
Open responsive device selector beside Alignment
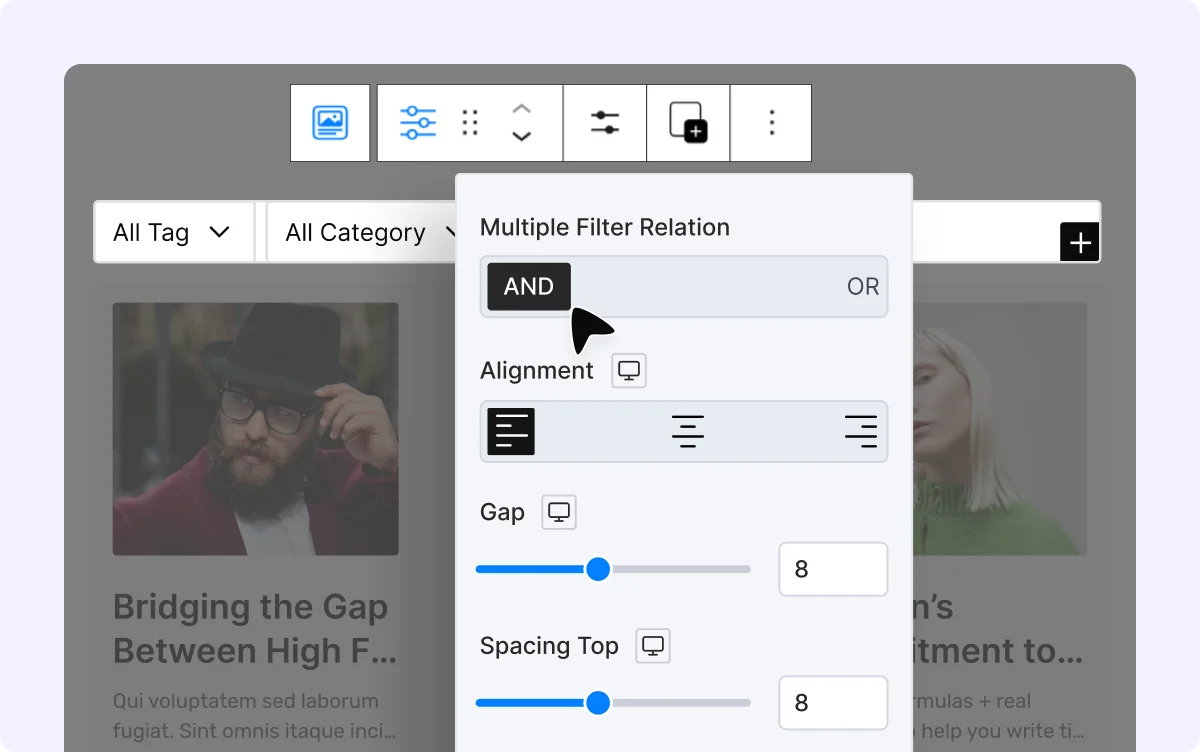[x=629, y=371]
